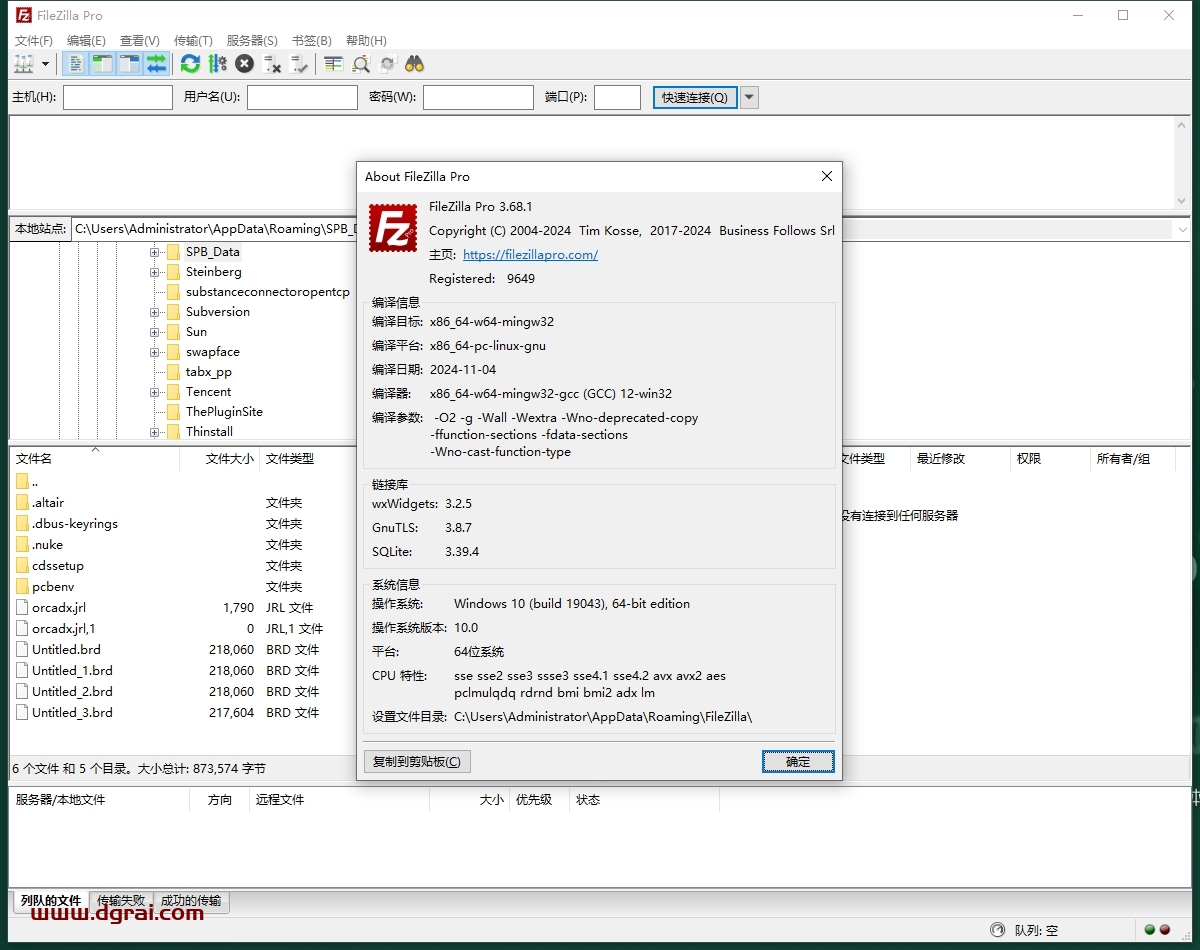Open the 查看(V) menu
The width and height of the screenshot is (1200, 950).
point(140,40)
